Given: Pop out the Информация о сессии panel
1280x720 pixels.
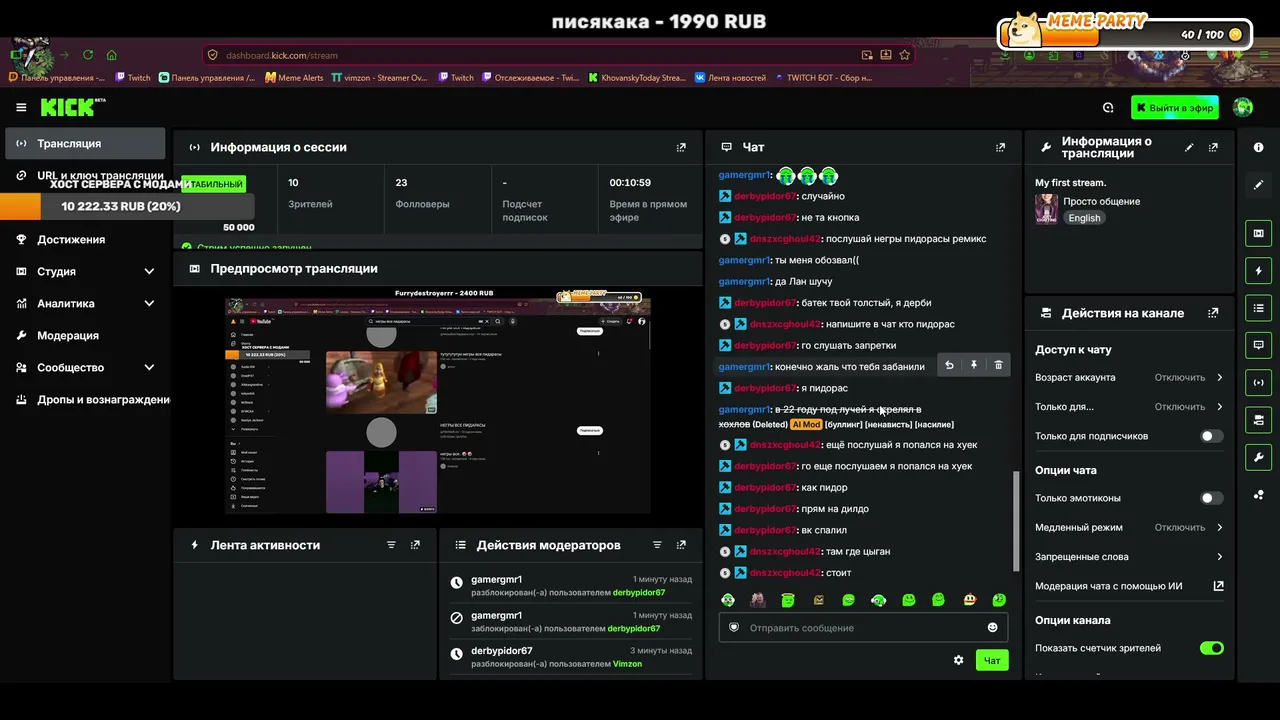Looking at the screenshot, I should click(x=681, y=147).
